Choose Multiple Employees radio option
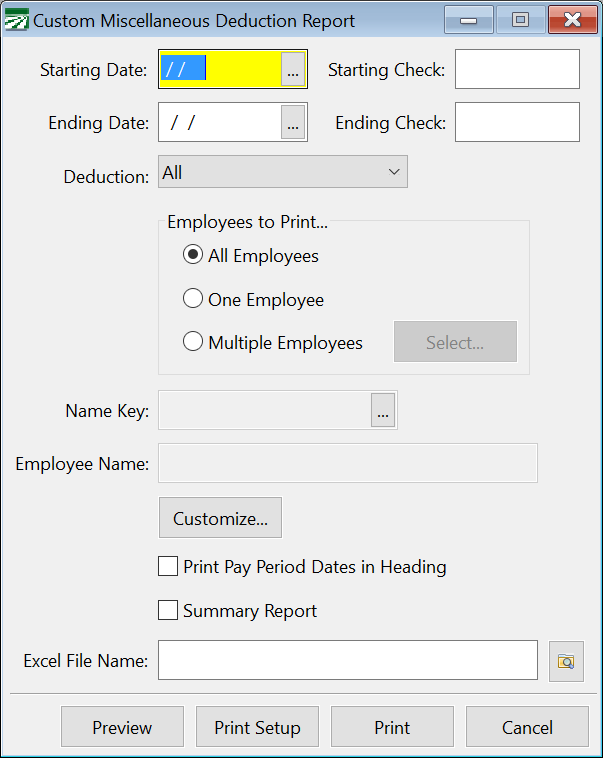The height and width of the screenshot is (758, 603). [x=192, y=342]
